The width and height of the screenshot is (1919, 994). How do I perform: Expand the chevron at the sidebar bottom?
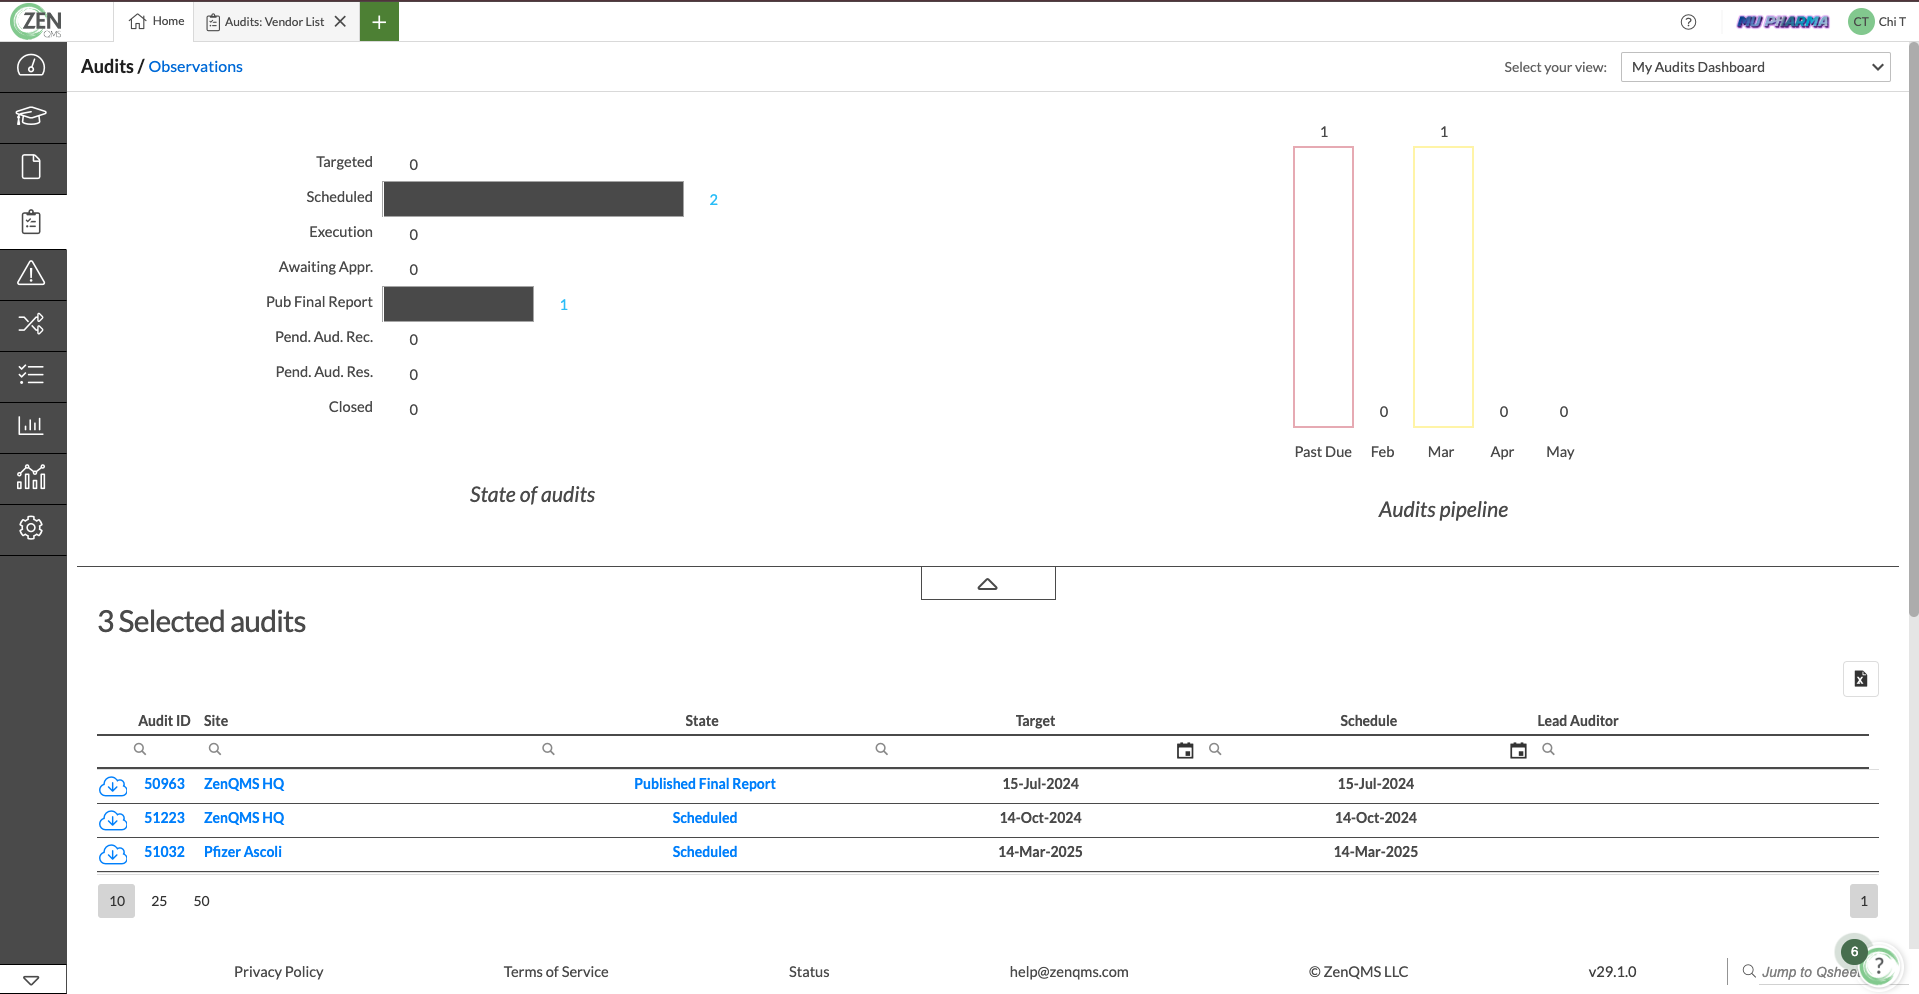pos(33,979)
